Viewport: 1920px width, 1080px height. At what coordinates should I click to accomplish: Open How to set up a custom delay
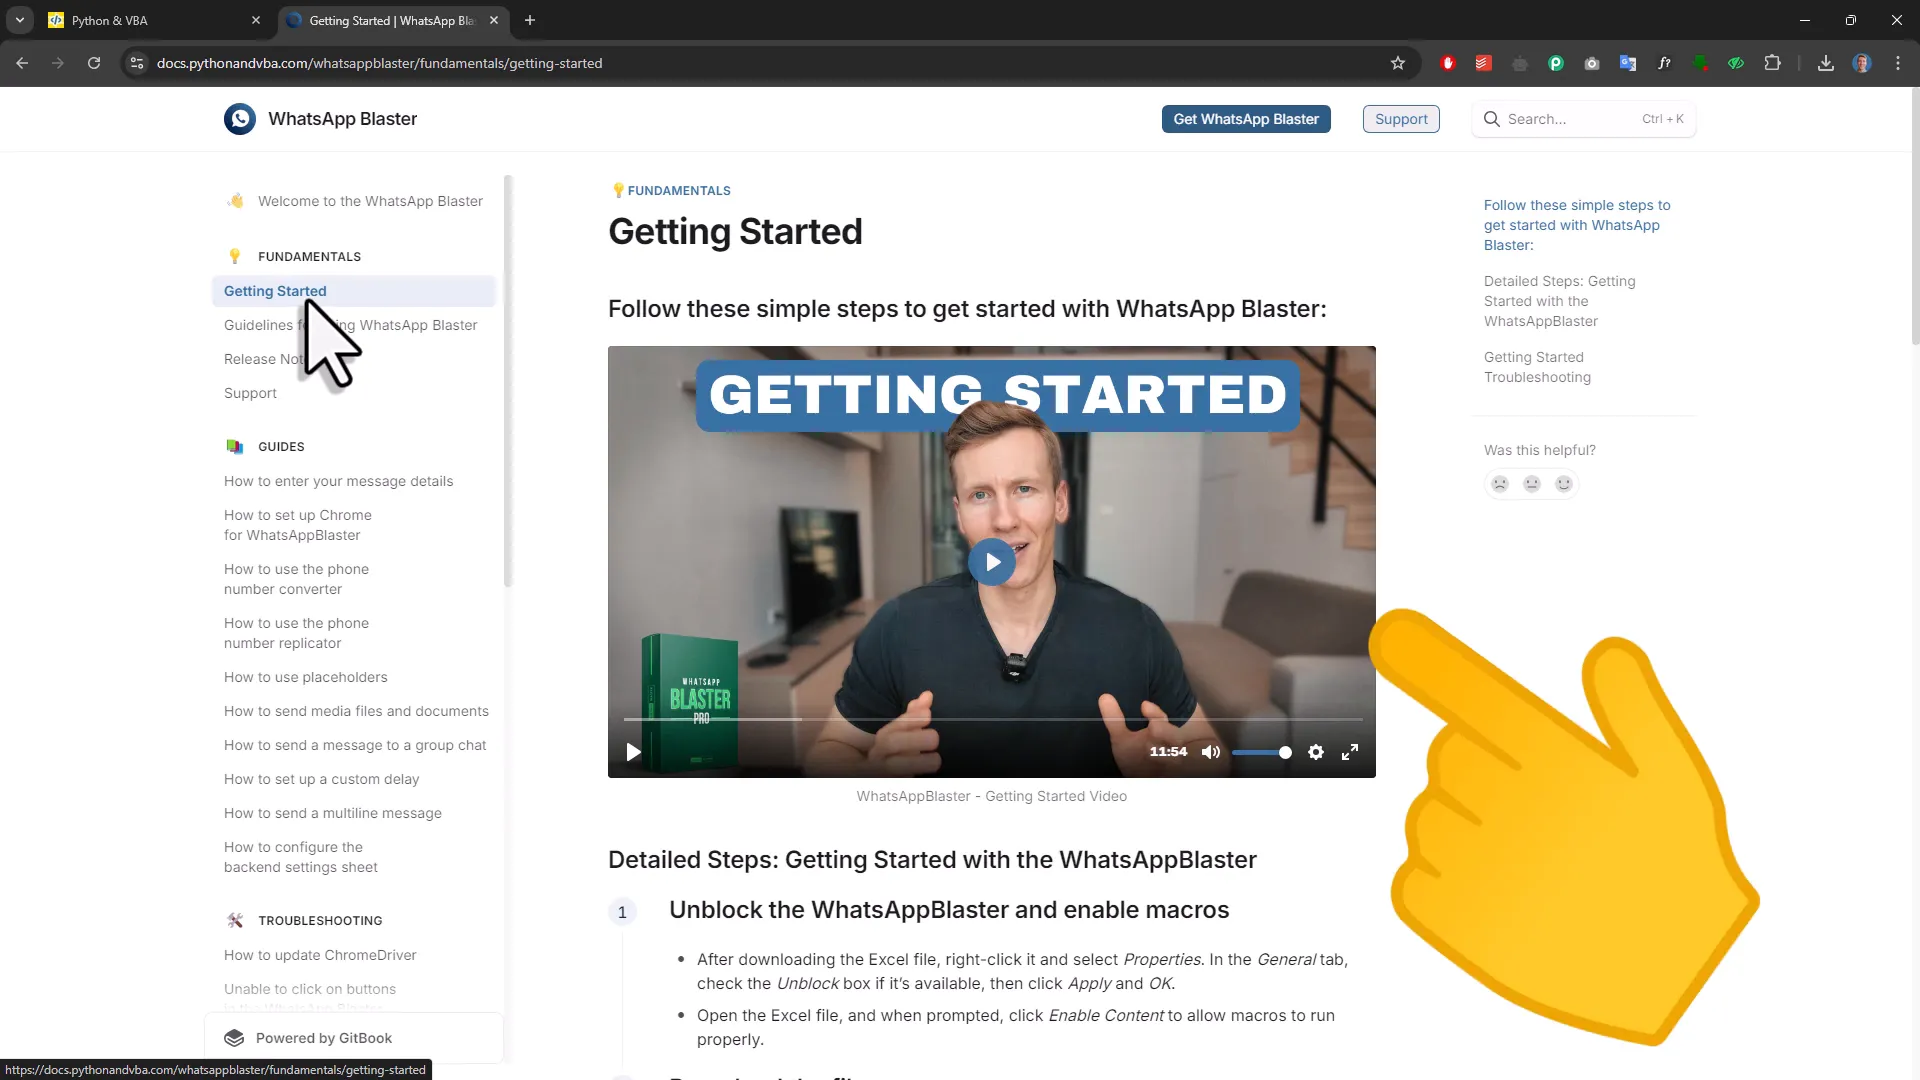point(321,779)
